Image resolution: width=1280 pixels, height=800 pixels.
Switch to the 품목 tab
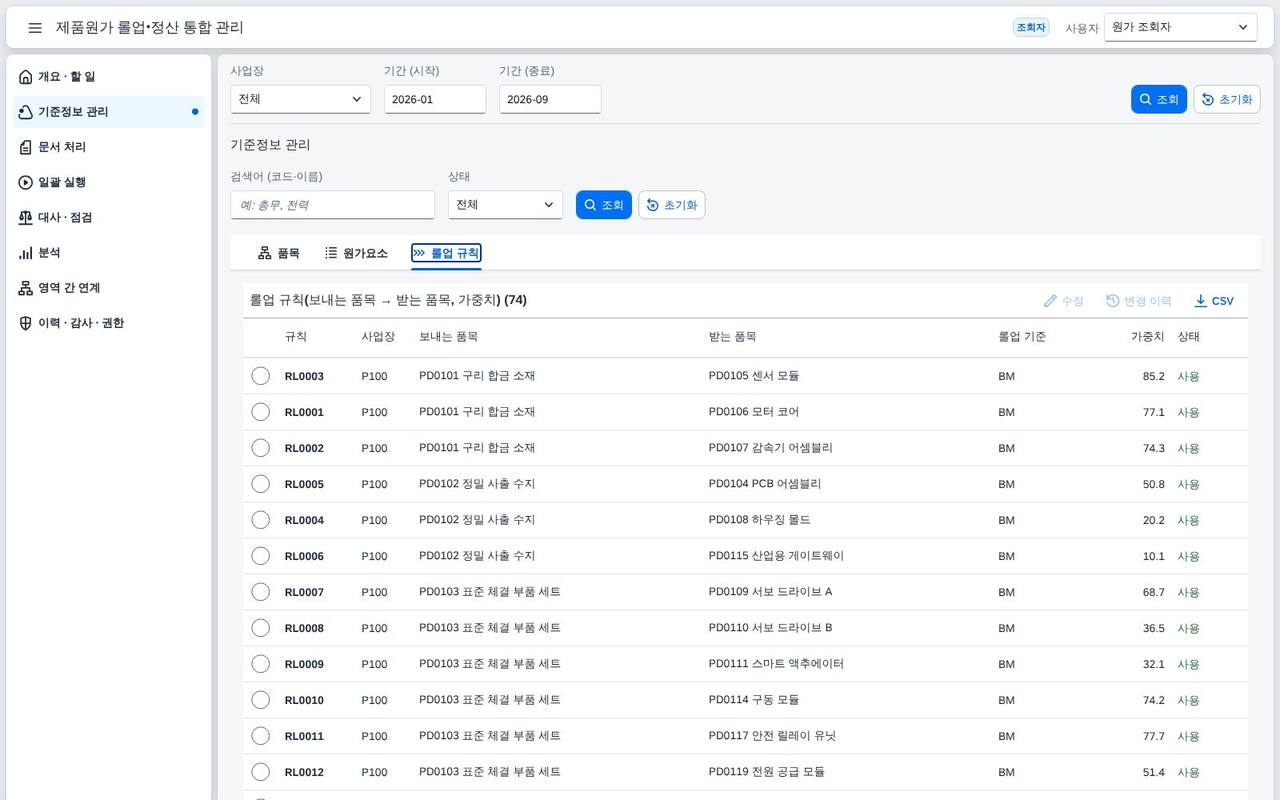click(279, 253)
